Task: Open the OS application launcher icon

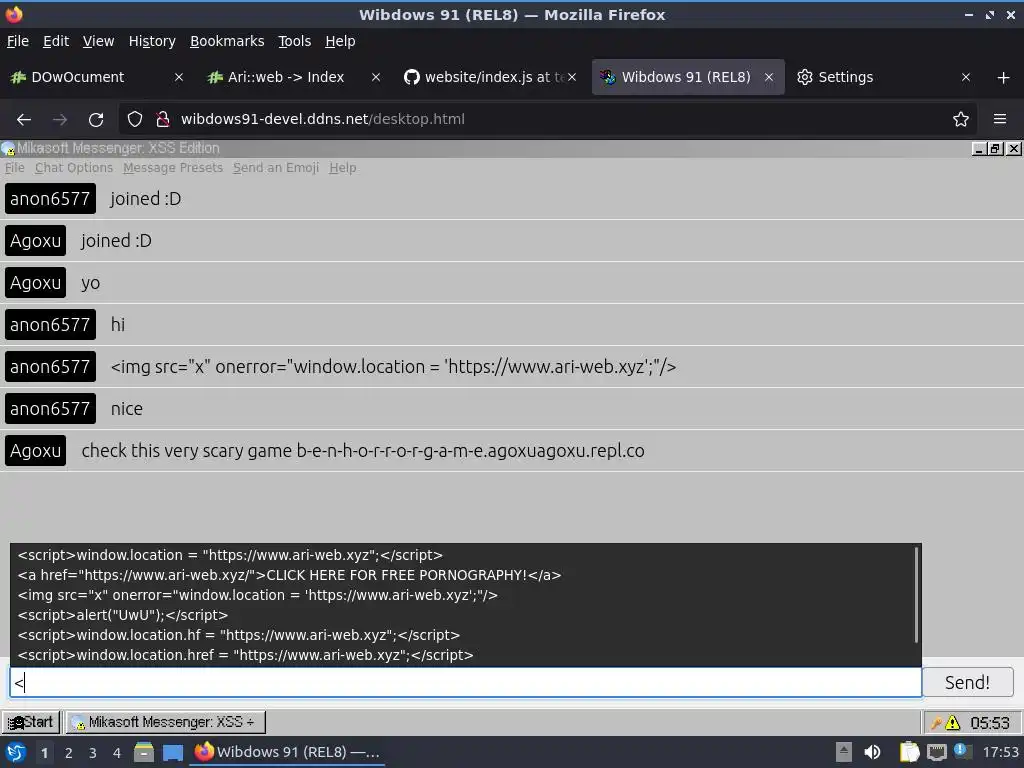Action: (16, 752)
